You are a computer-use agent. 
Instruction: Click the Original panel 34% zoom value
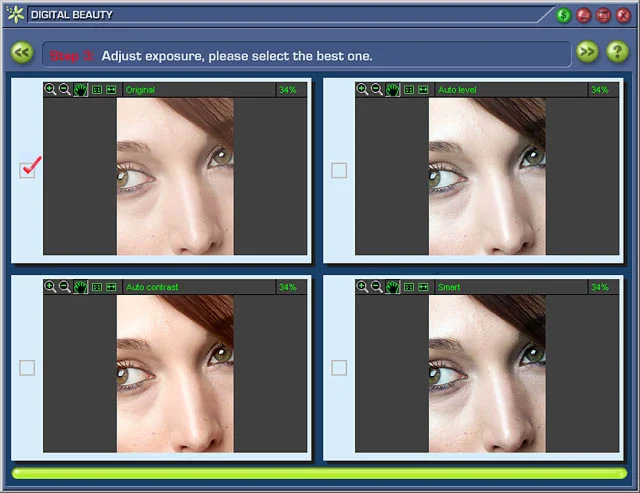click(x=288, y=90)
